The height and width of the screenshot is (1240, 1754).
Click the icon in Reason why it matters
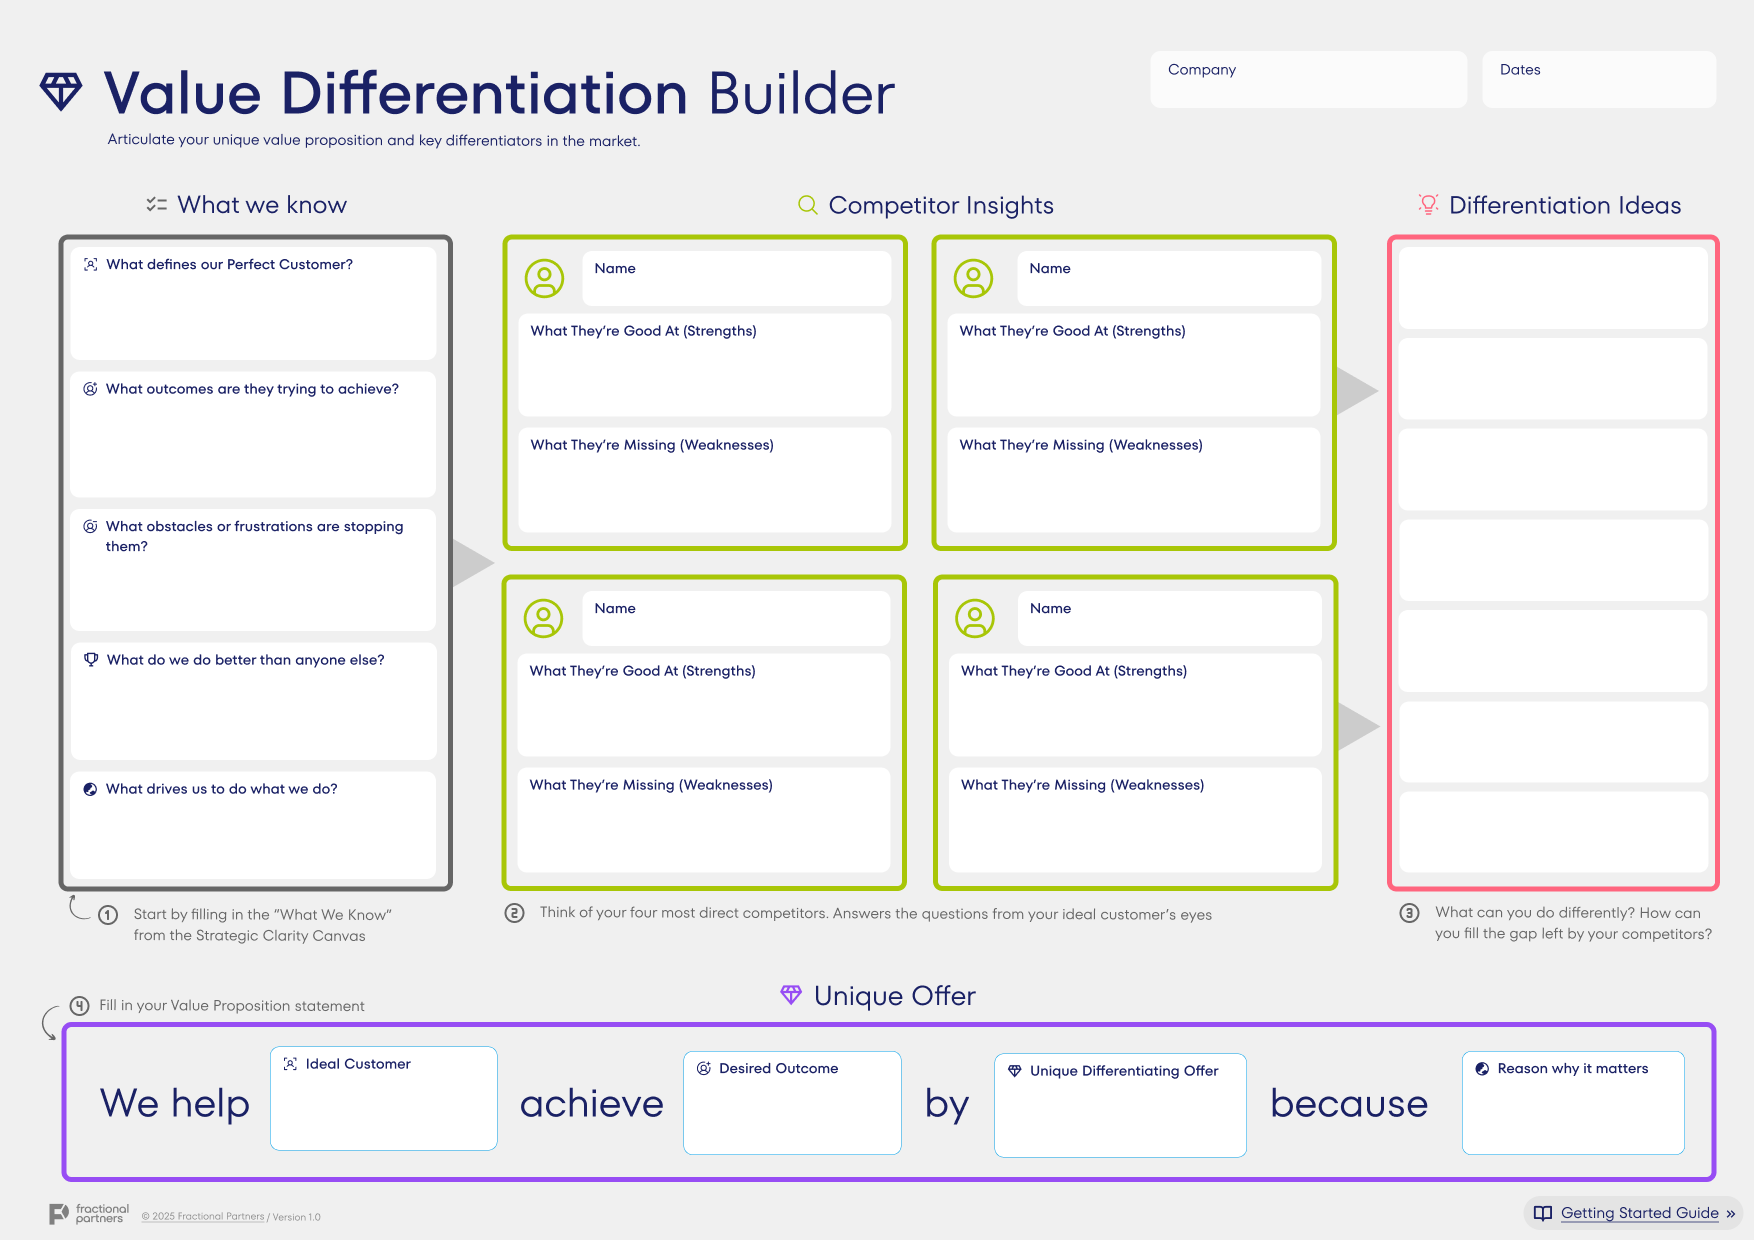tap(1482, 1069)
